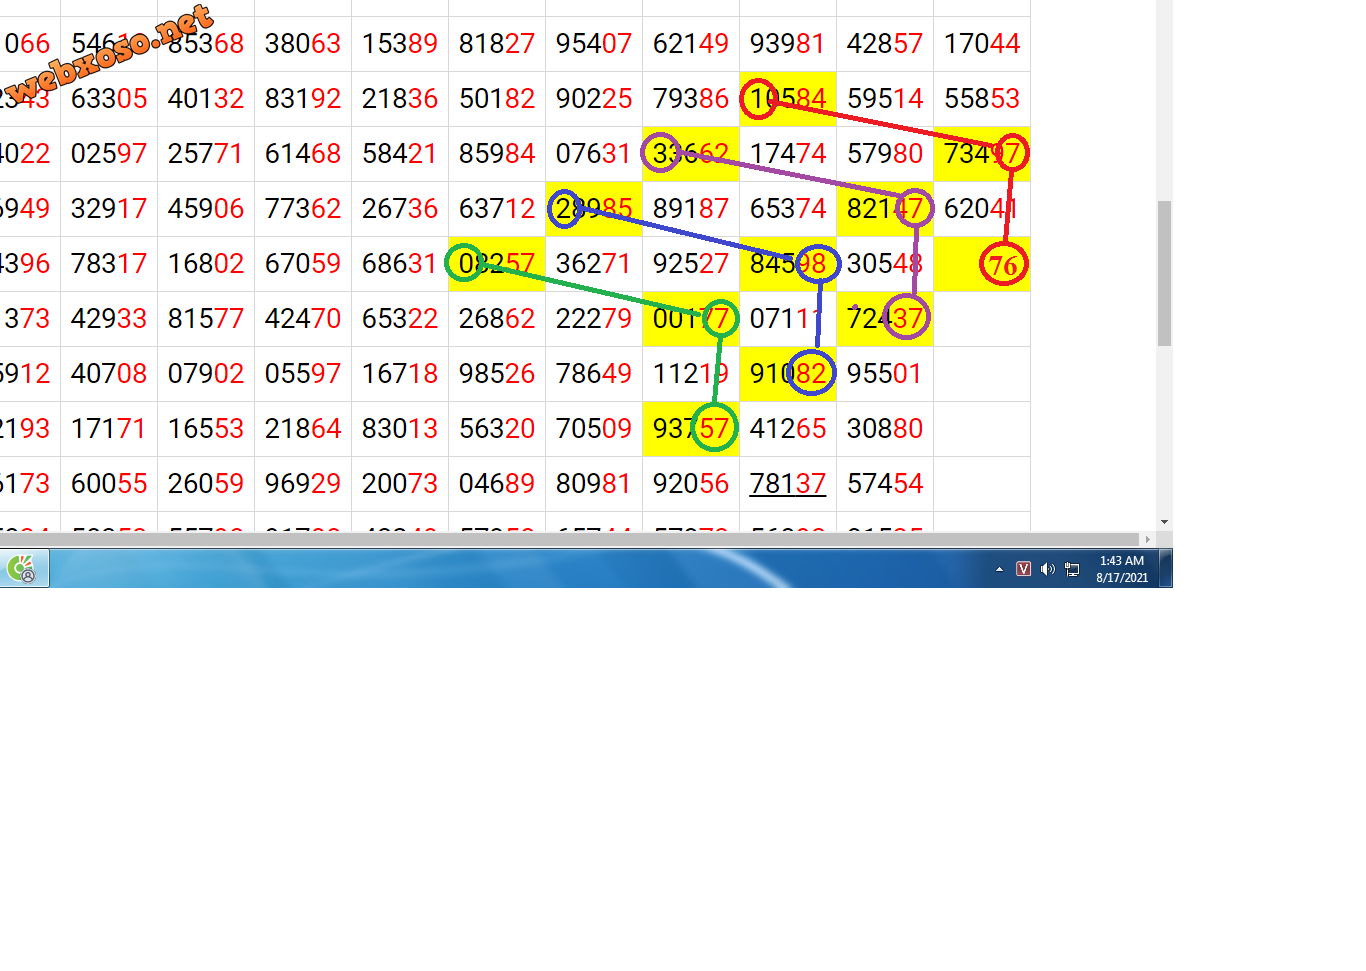Select the highlighted 10584 cell
The image size is (1366, 971).
pyautogui.click(x=787, y=99)
